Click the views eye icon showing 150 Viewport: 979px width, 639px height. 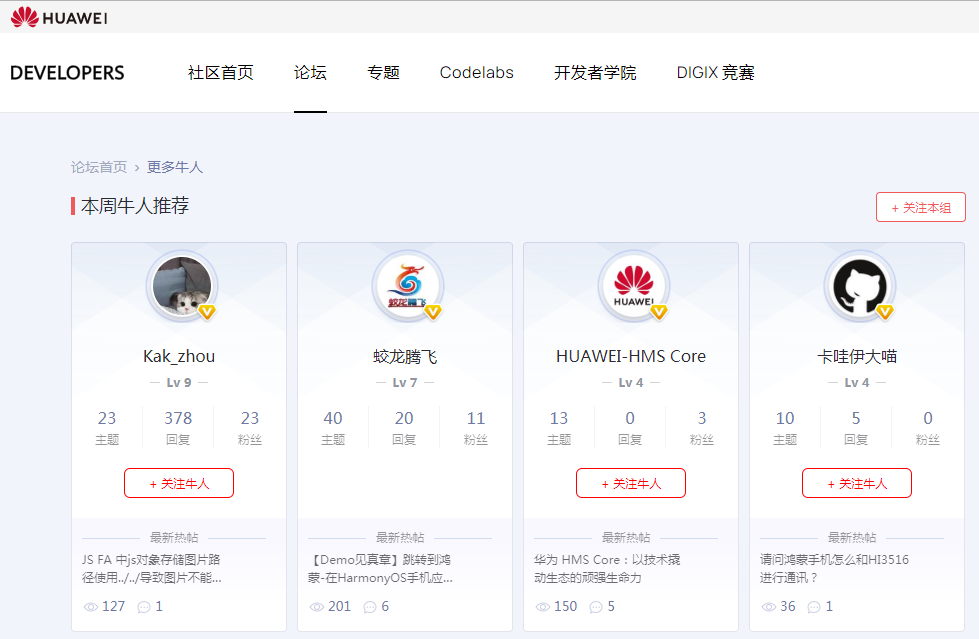click(543, 607)
